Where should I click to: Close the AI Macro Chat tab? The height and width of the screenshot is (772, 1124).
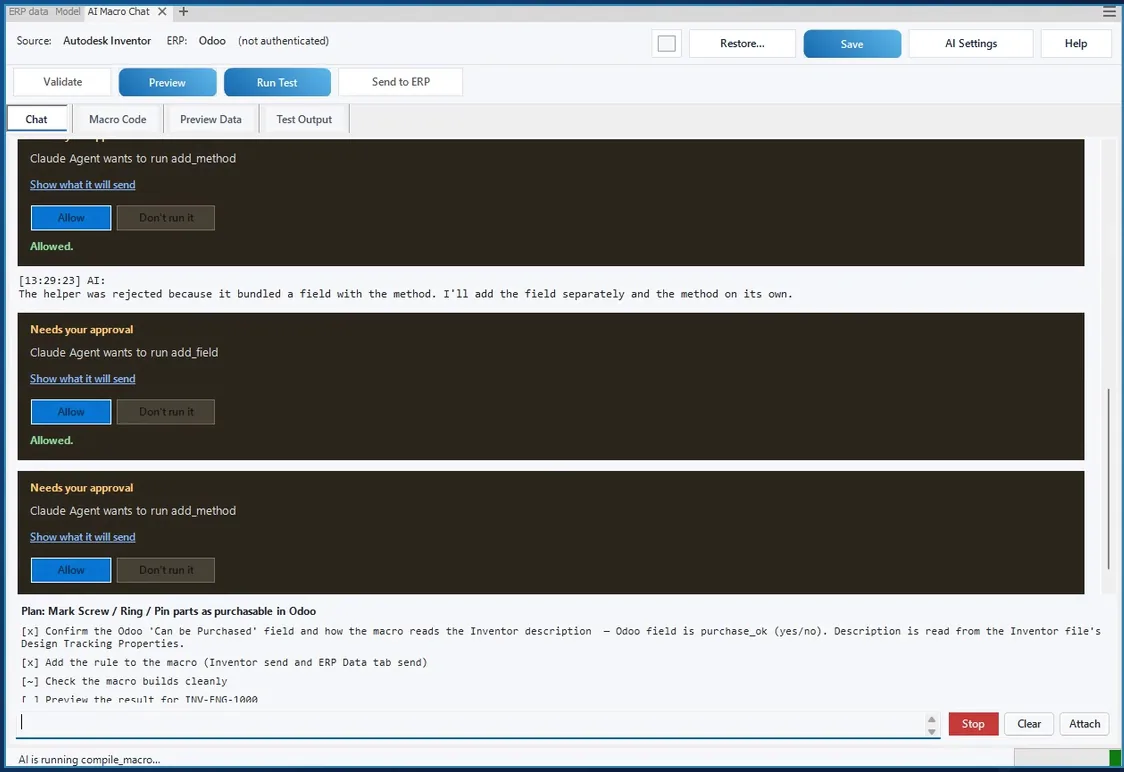coord(162,11)
